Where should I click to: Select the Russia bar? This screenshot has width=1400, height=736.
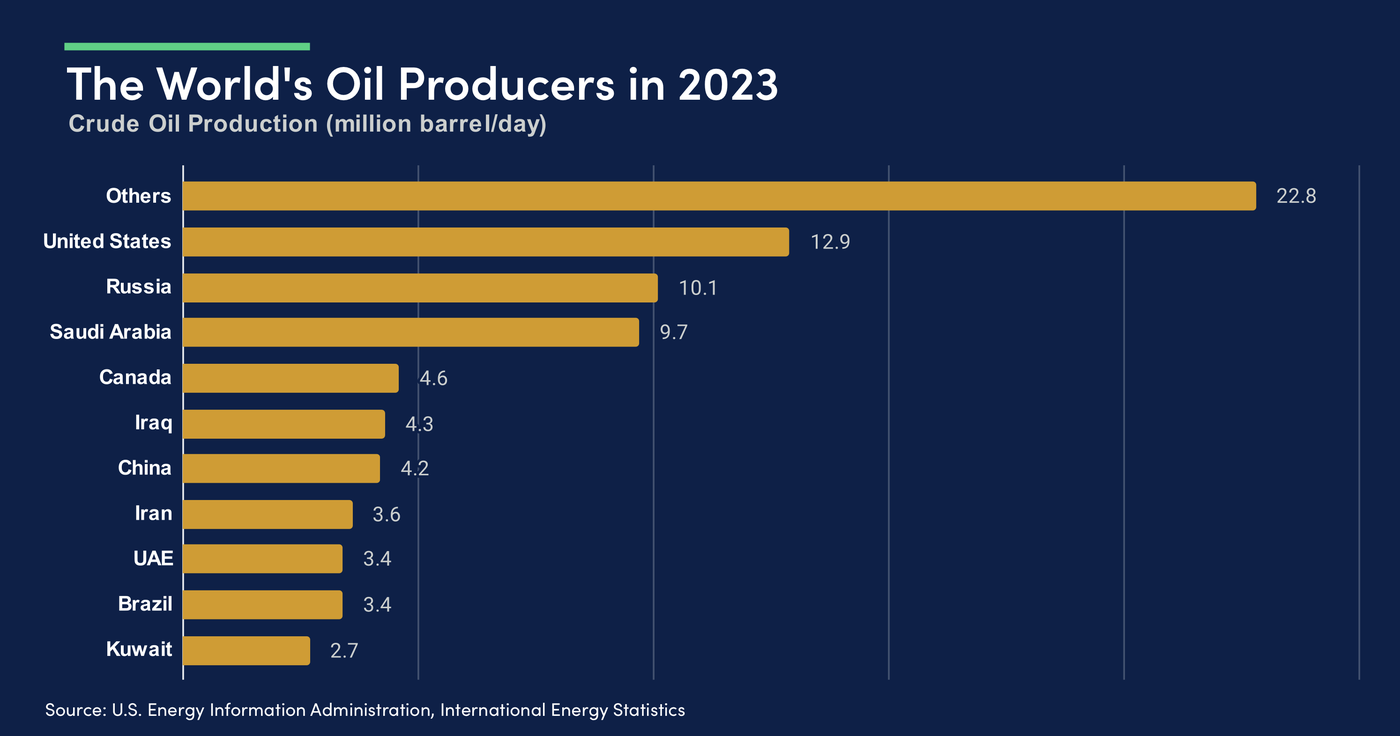[x=420, y=287]
